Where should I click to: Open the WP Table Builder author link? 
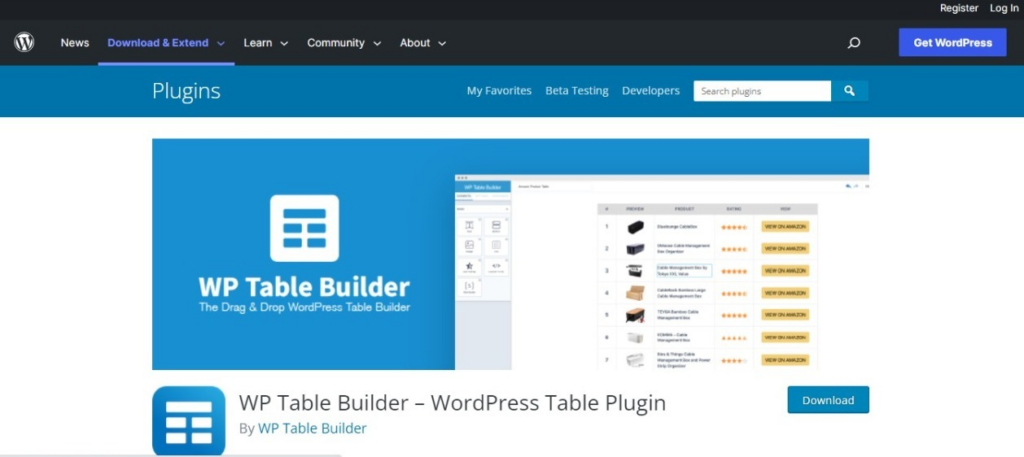pyautogui.click(x=312, y=428)
